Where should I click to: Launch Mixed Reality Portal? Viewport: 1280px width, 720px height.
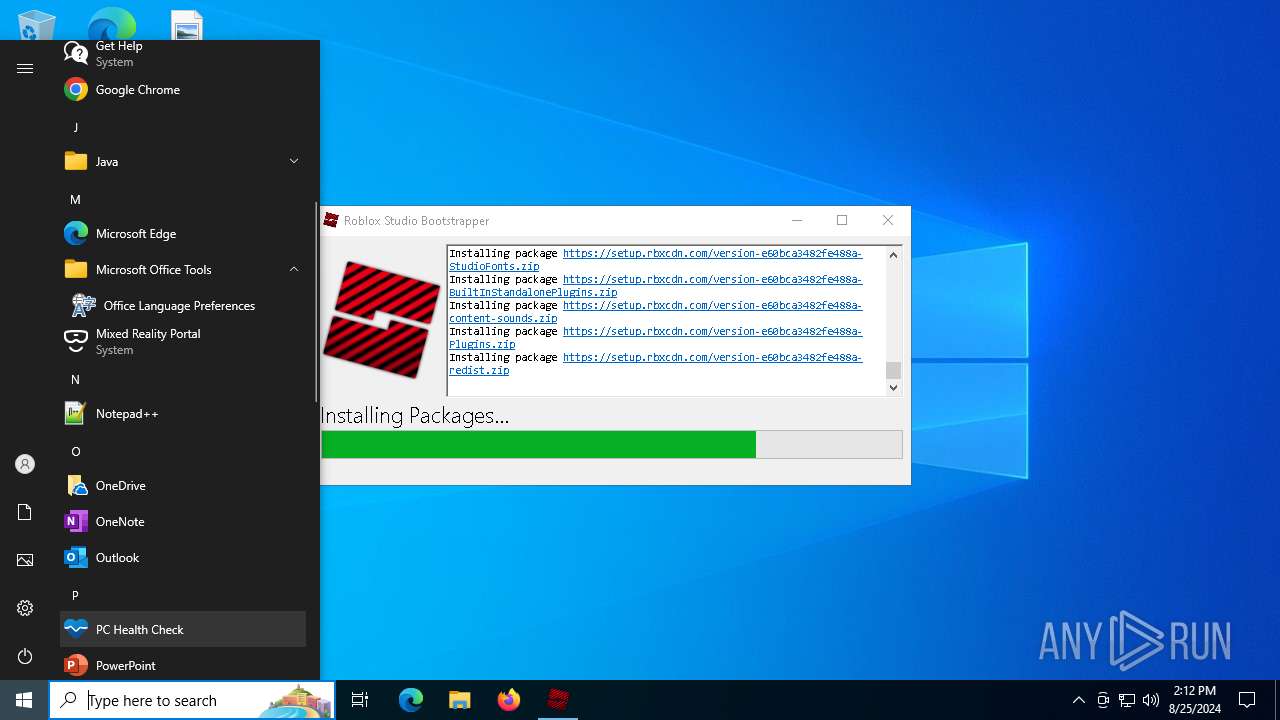tap(183, 342)
